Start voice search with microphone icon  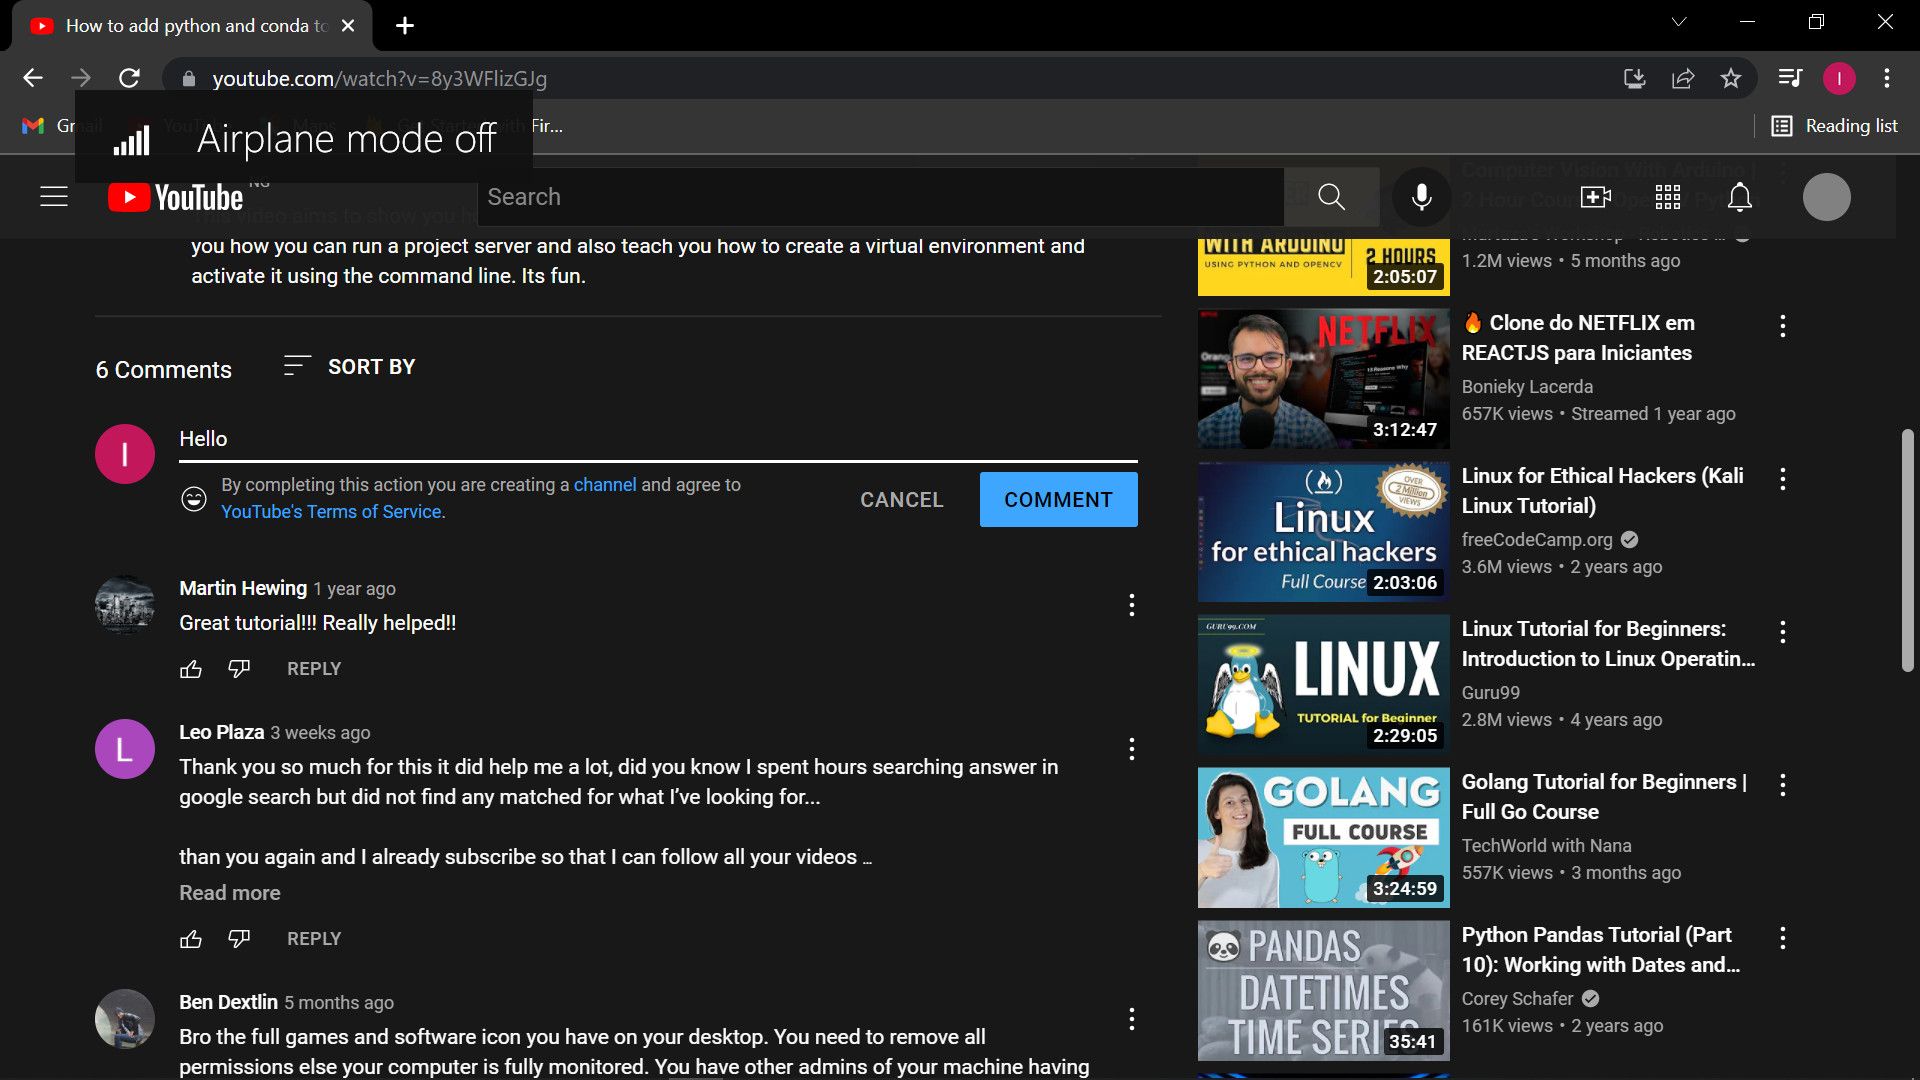[x=1421, y=197]
